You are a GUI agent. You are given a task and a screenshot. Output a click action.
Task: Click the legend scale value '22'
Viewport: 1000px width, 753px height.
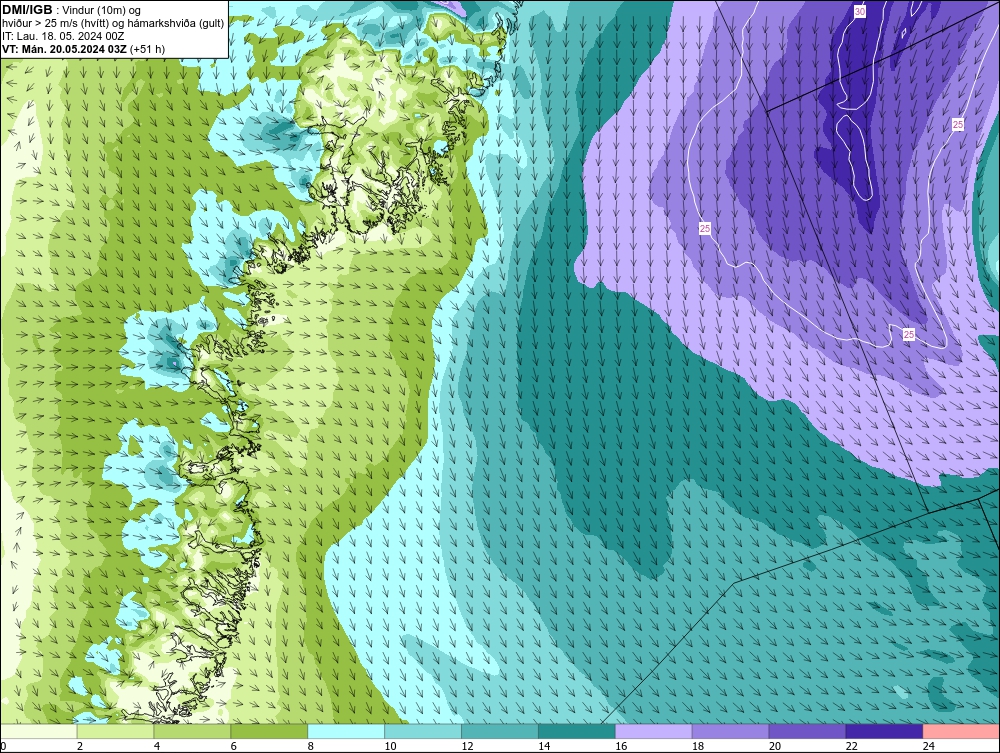tap(852, 746)
